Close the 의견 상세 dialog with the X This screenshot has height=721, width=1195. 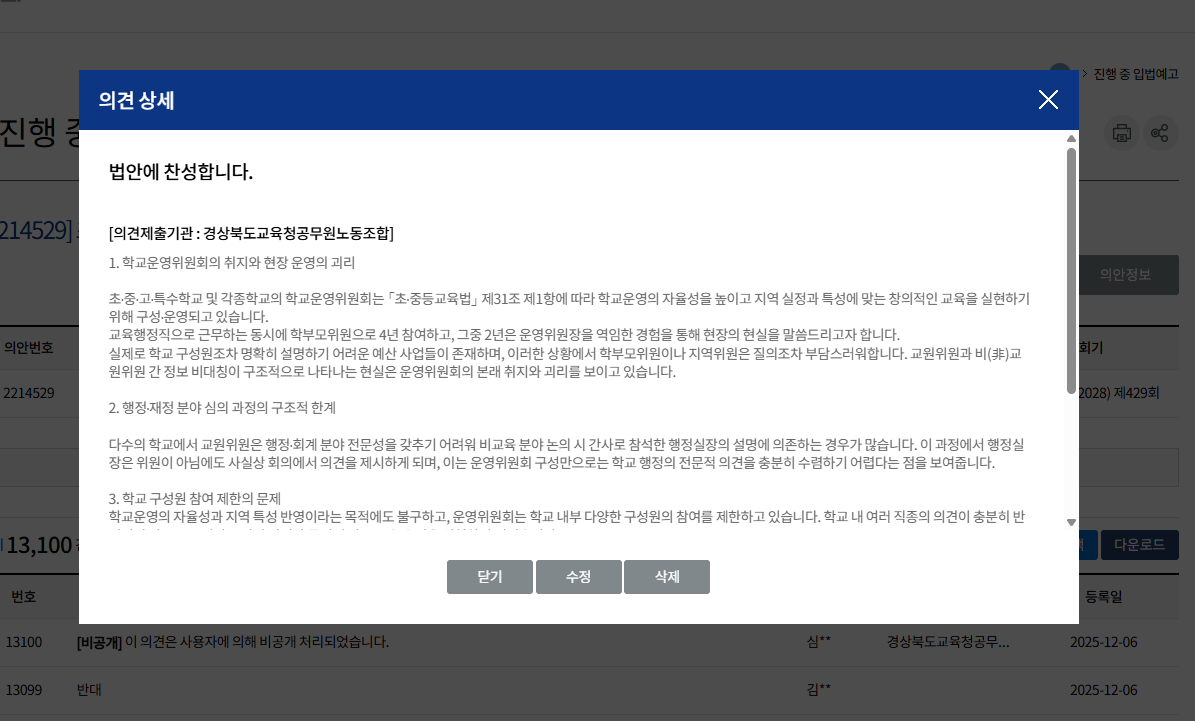click(1048, 100)
